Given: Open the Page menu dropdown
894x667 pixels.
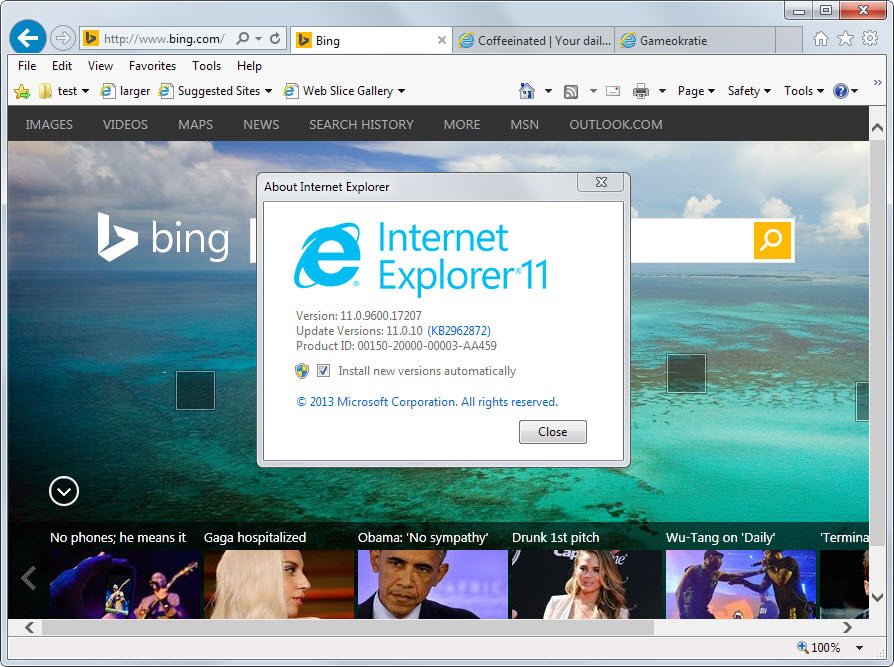Looking at the screenshot, I should pos(696,91).
